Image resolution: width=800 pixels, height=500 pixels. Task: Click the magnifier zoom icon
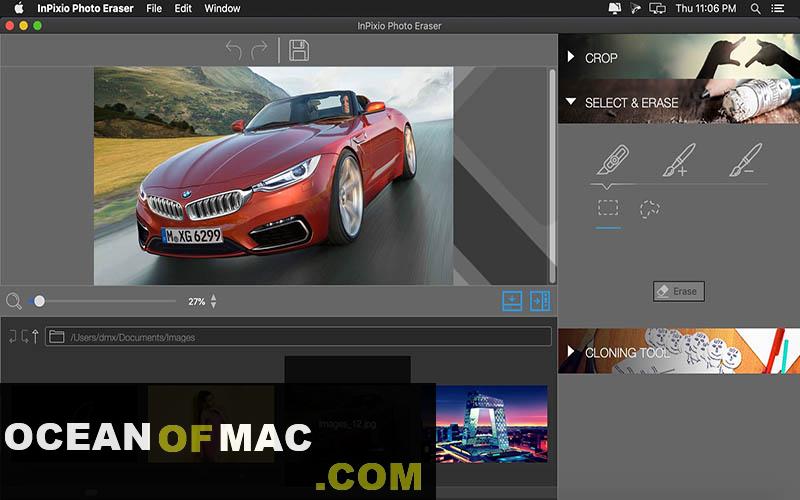pyautogui.click(x=14, y=301)
